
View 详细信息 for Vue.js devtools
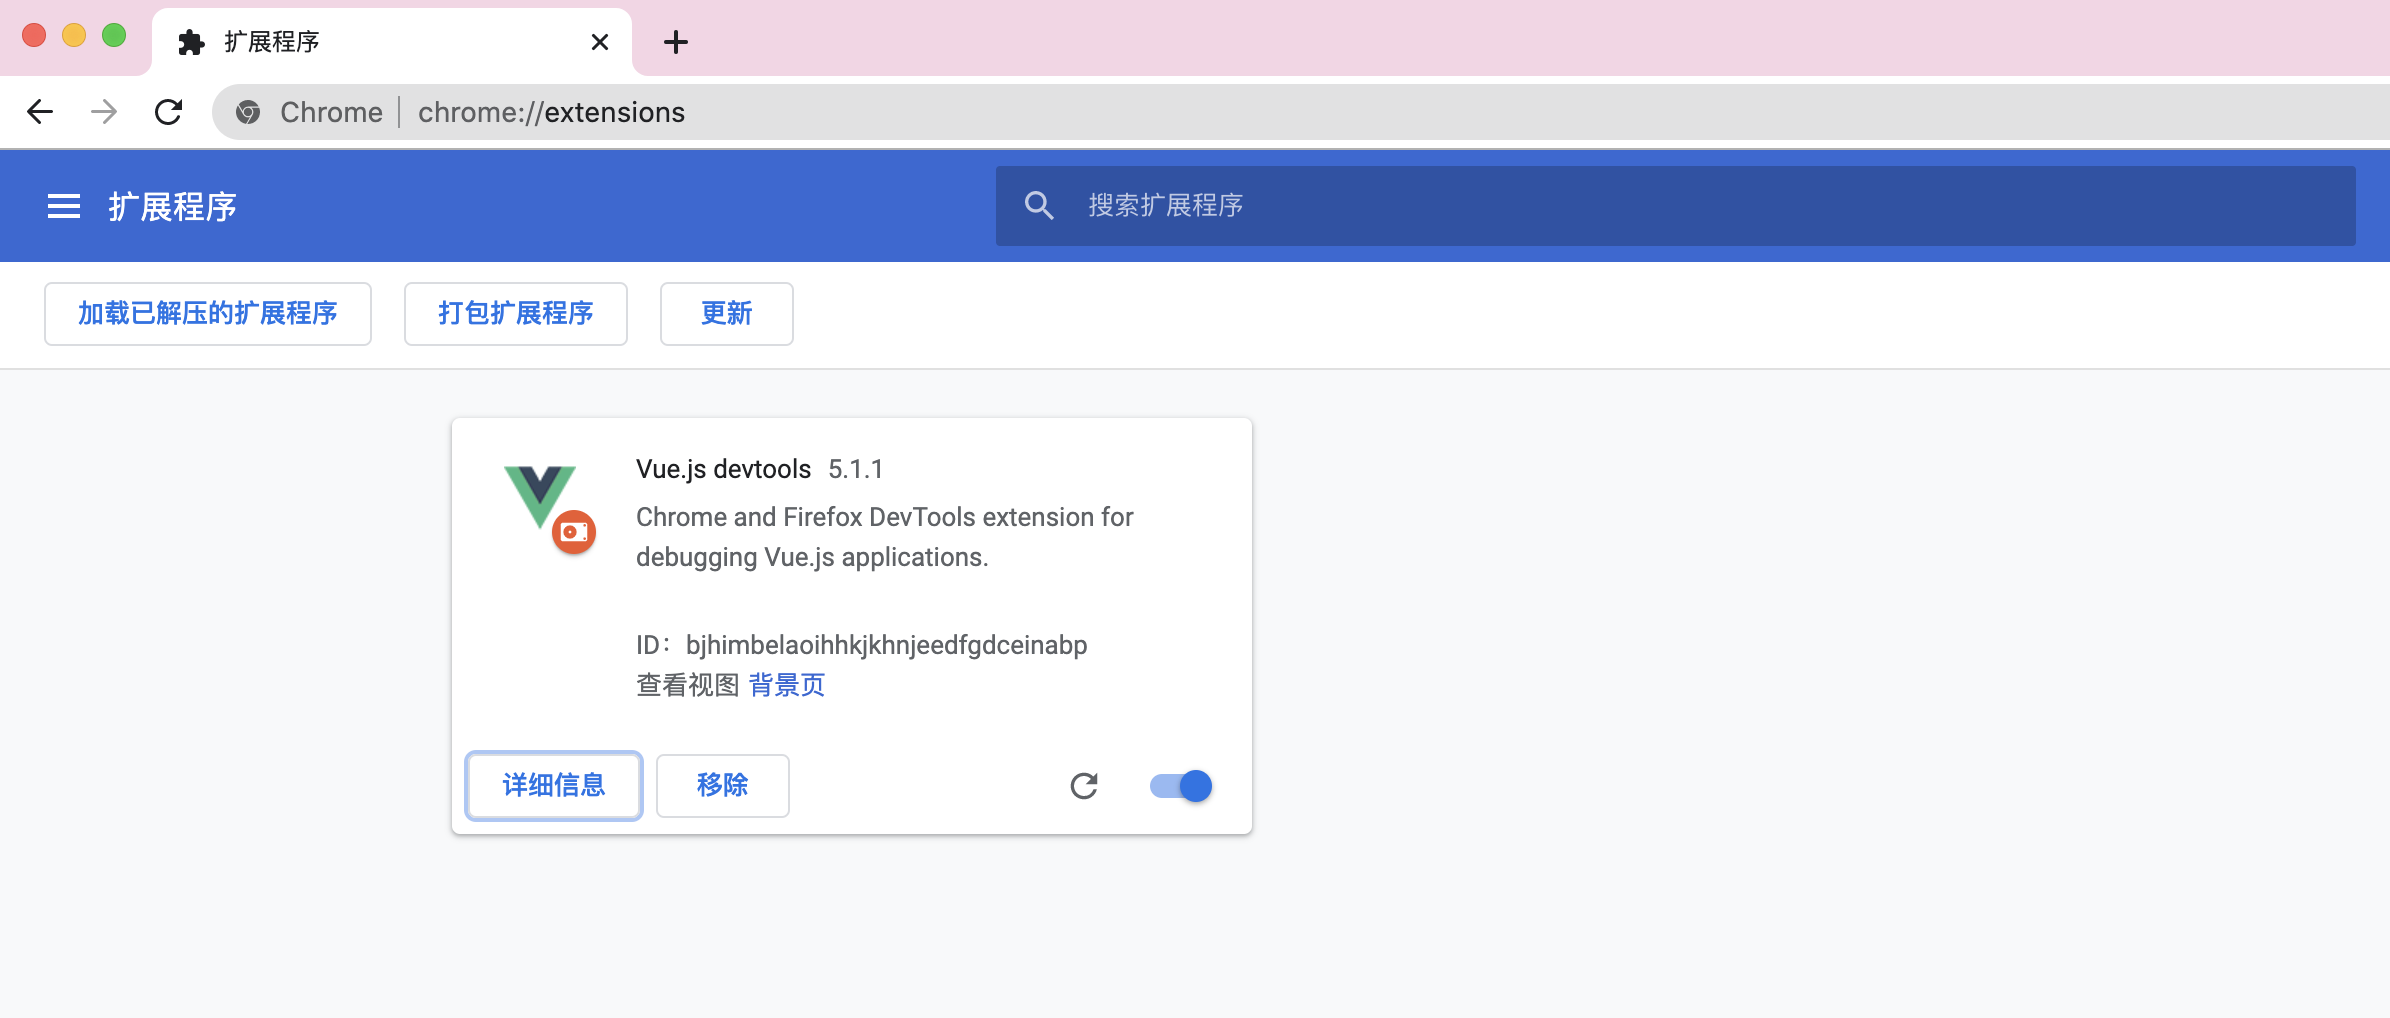553,786
